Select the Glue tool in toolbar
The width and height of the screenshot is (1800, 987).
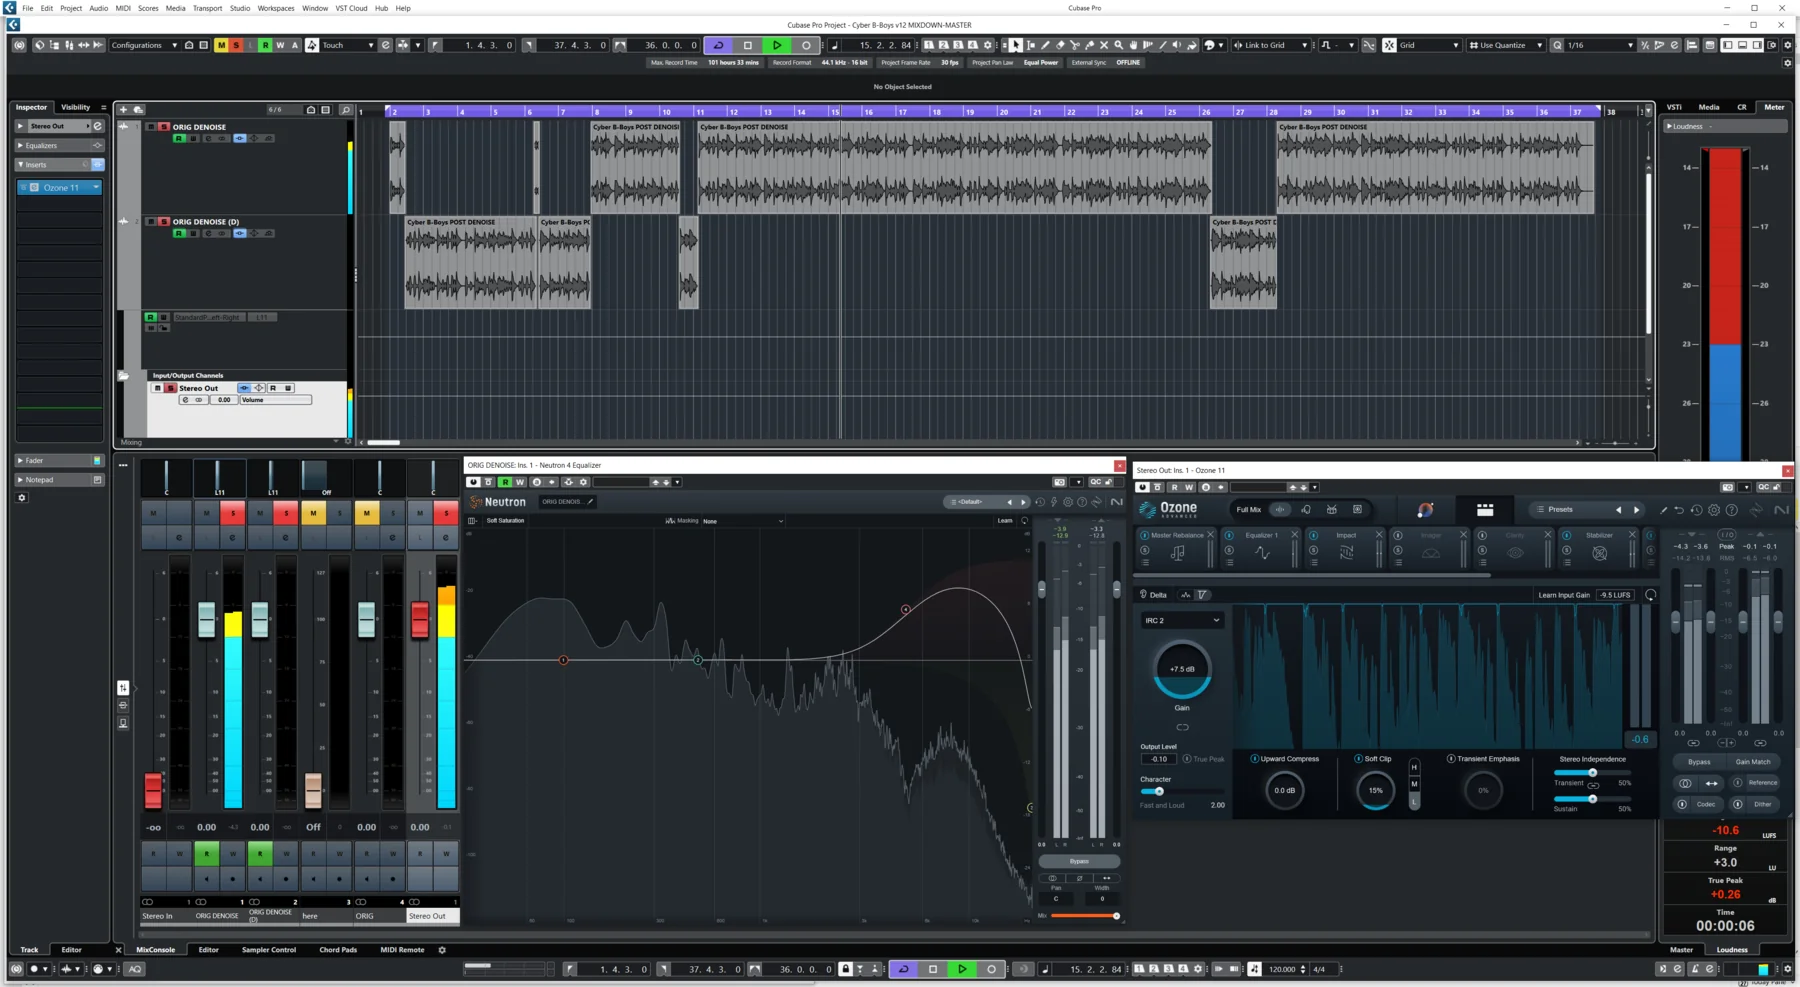coord(1090,45)
